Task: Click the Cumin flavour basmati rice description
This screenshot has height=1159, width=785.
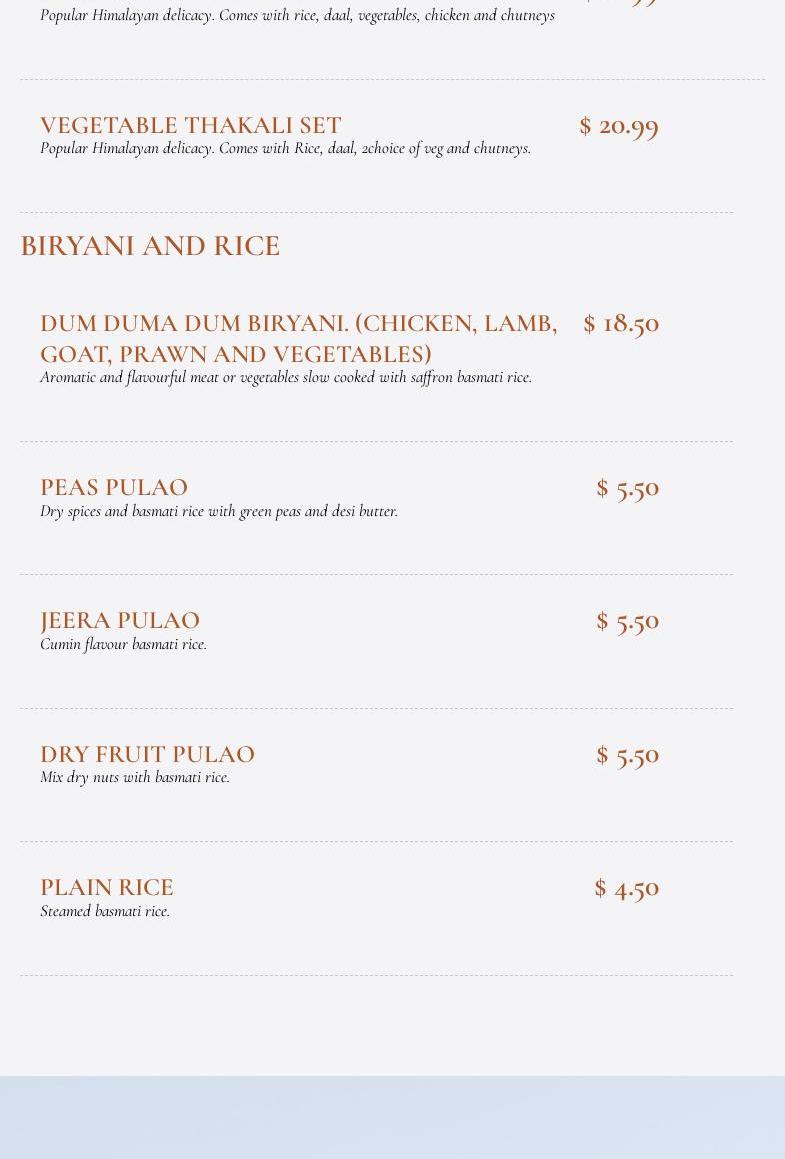Action: click(123, 644)
